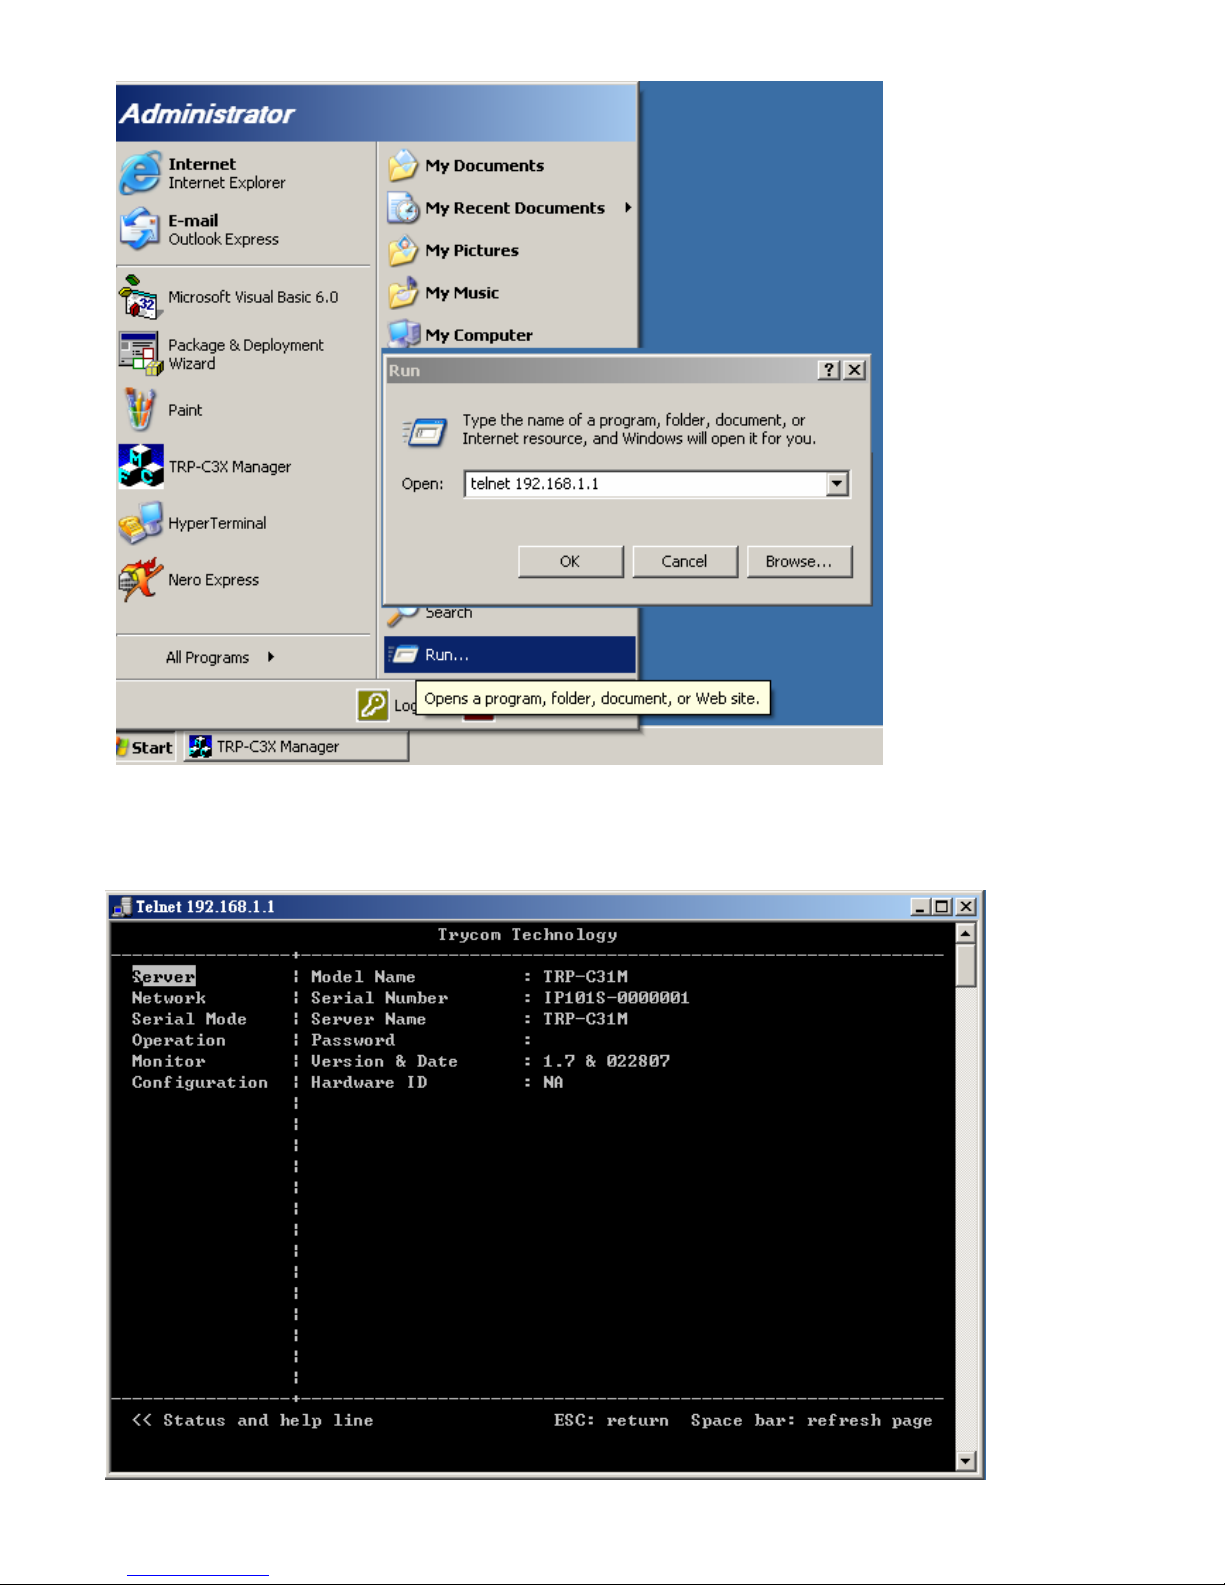Click the Log Off key icon

click(x=373, y=705)
